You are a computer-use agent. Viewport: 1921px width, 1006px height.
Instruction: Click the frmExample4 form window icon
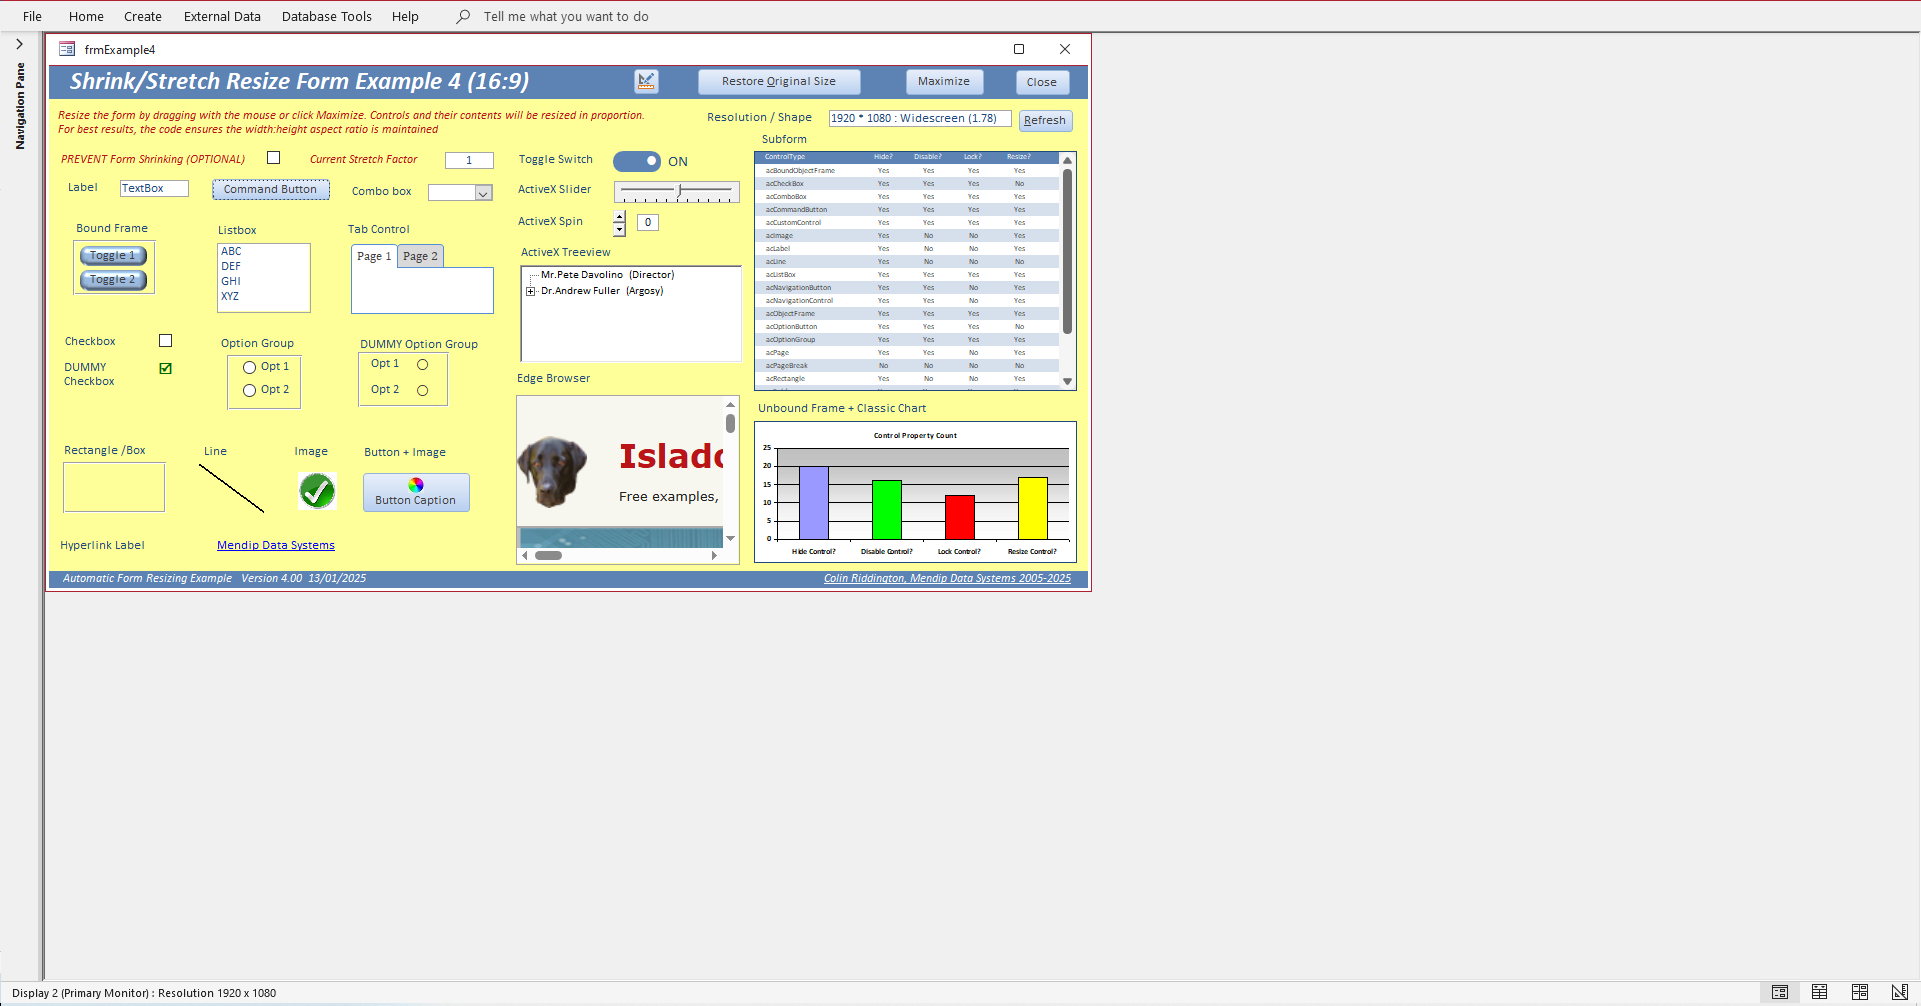67,49
